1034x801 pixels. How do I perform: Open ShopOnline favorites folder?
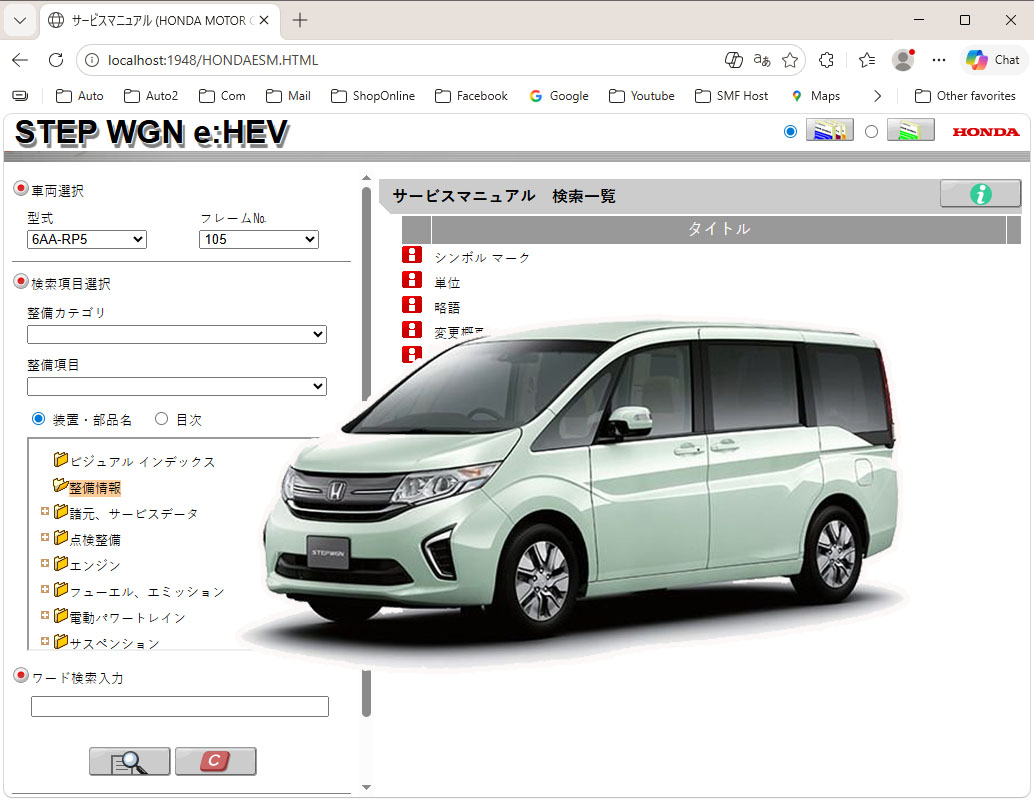coord(373,96)
